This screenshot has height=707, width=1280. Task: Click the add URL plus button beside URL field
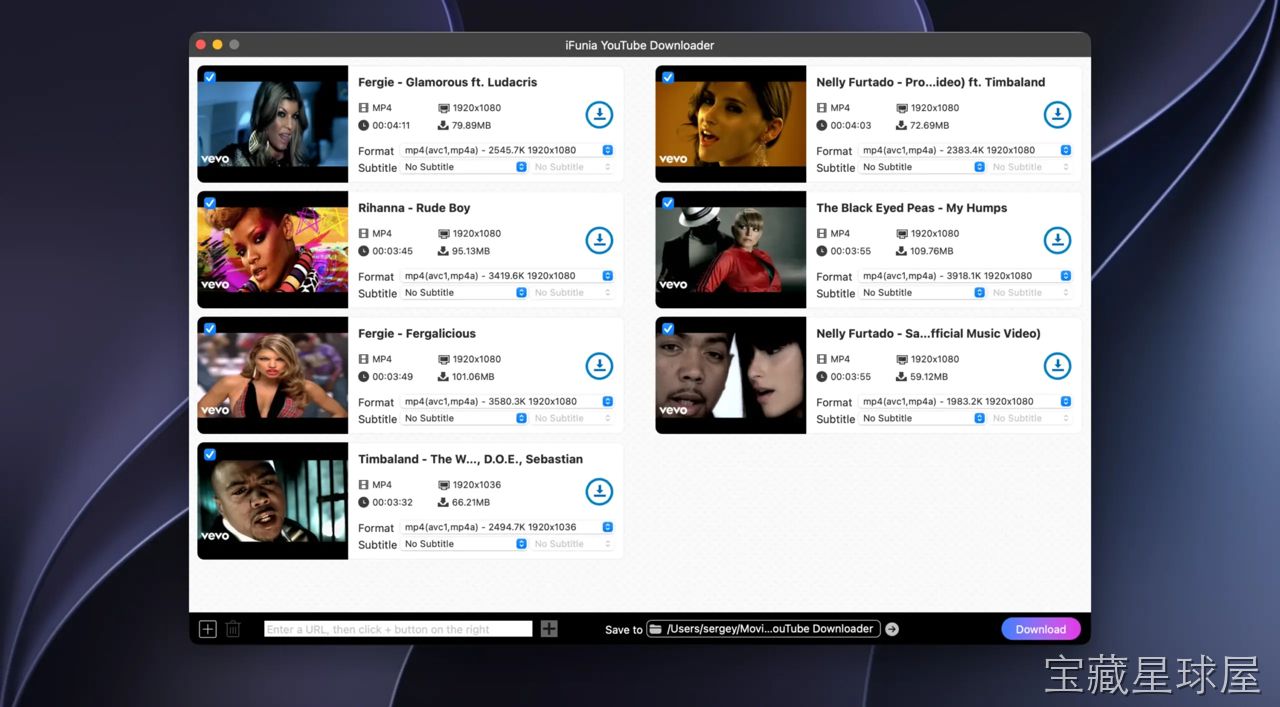point(549,629)
